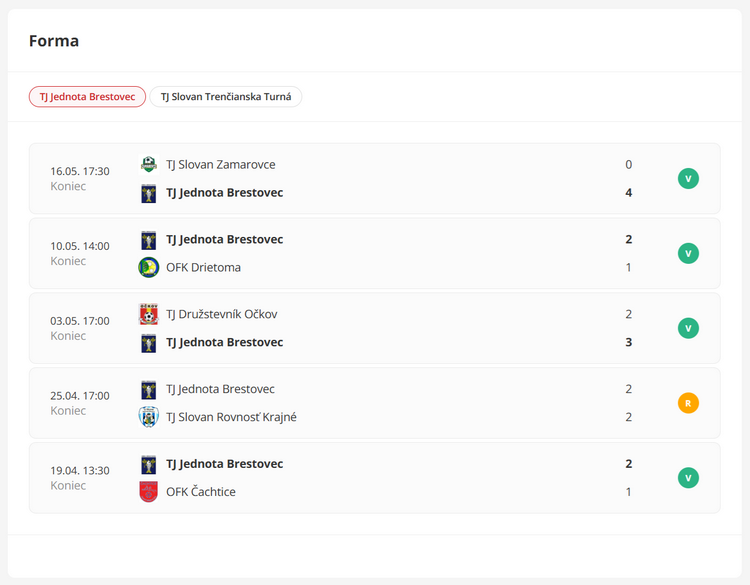750x585 pixels.
Task: Open TJ Slovan Rovnosť Krajné link
Action: point(231,417)
